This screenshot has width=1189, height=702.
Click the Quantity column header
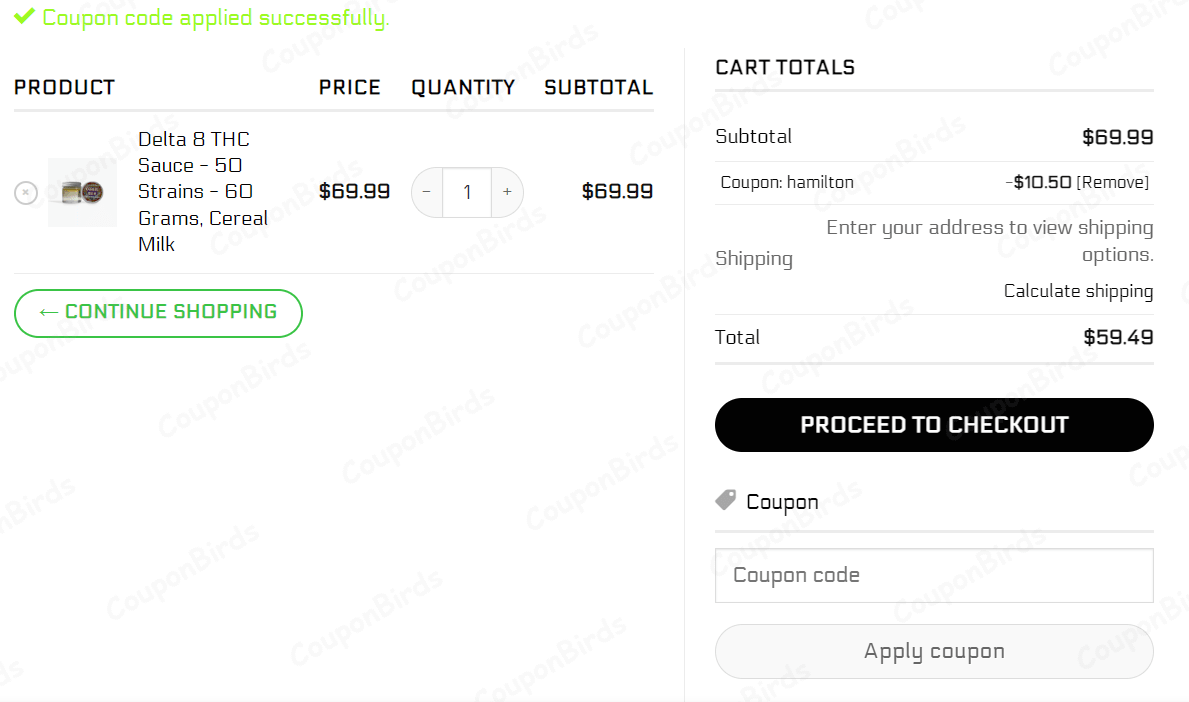[x=463, y=88]
